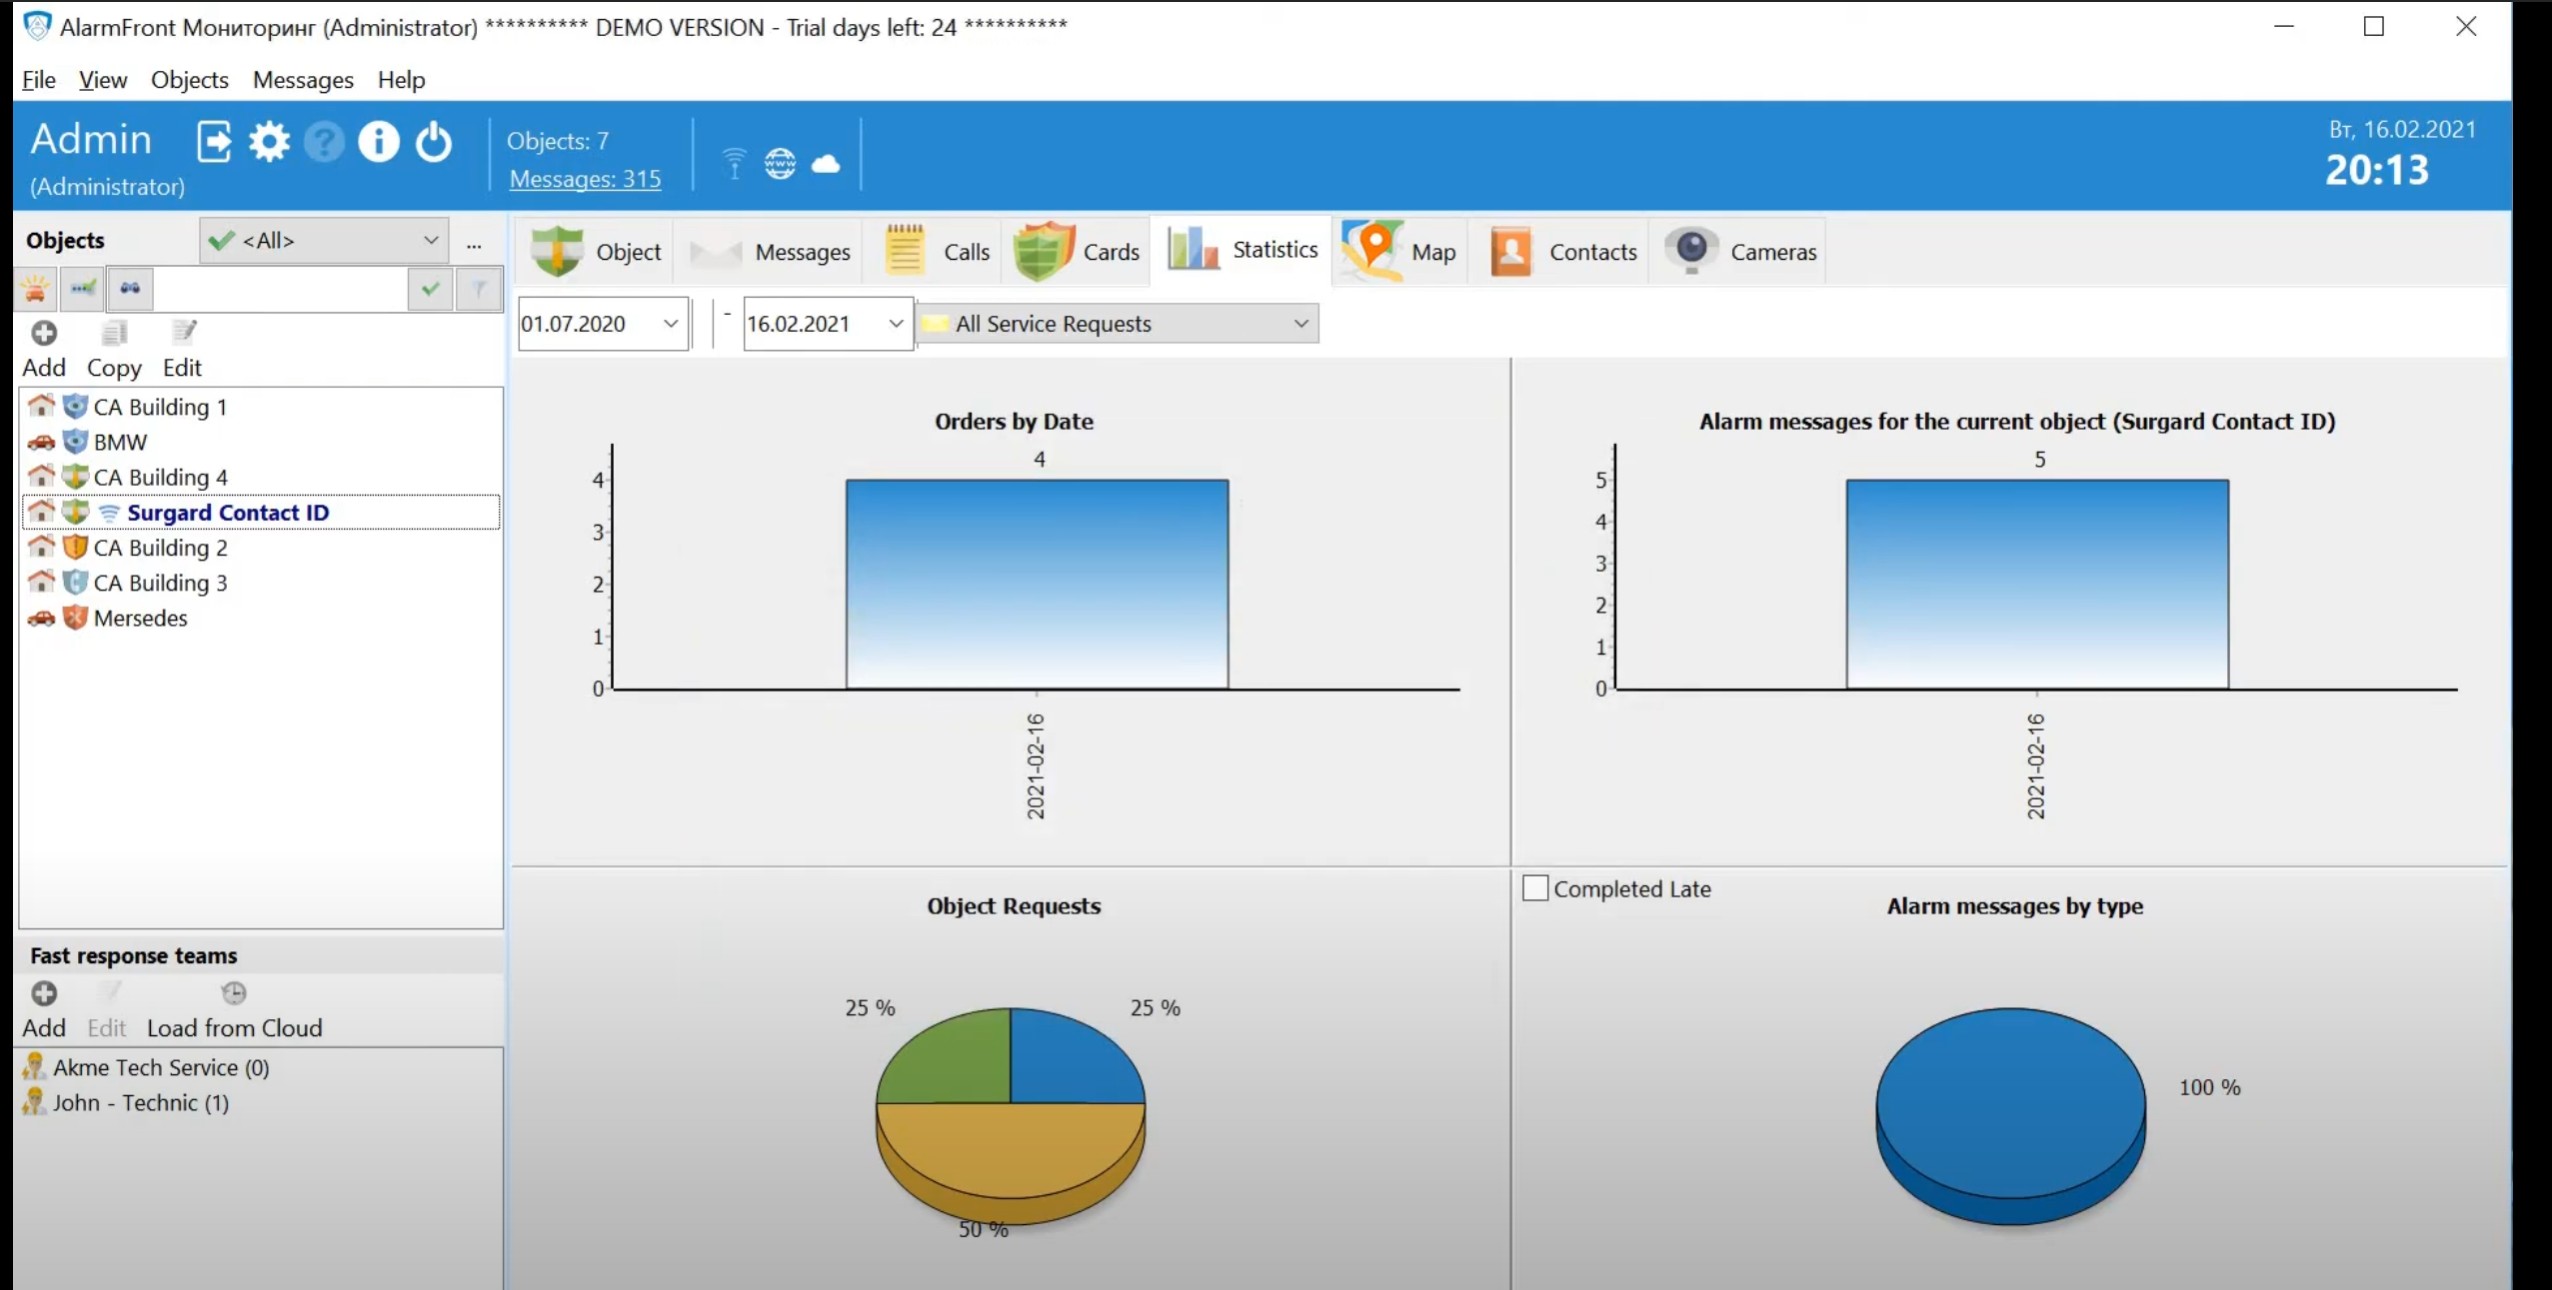Open the Help menu
The image size is (2552, 1290).
401,80
